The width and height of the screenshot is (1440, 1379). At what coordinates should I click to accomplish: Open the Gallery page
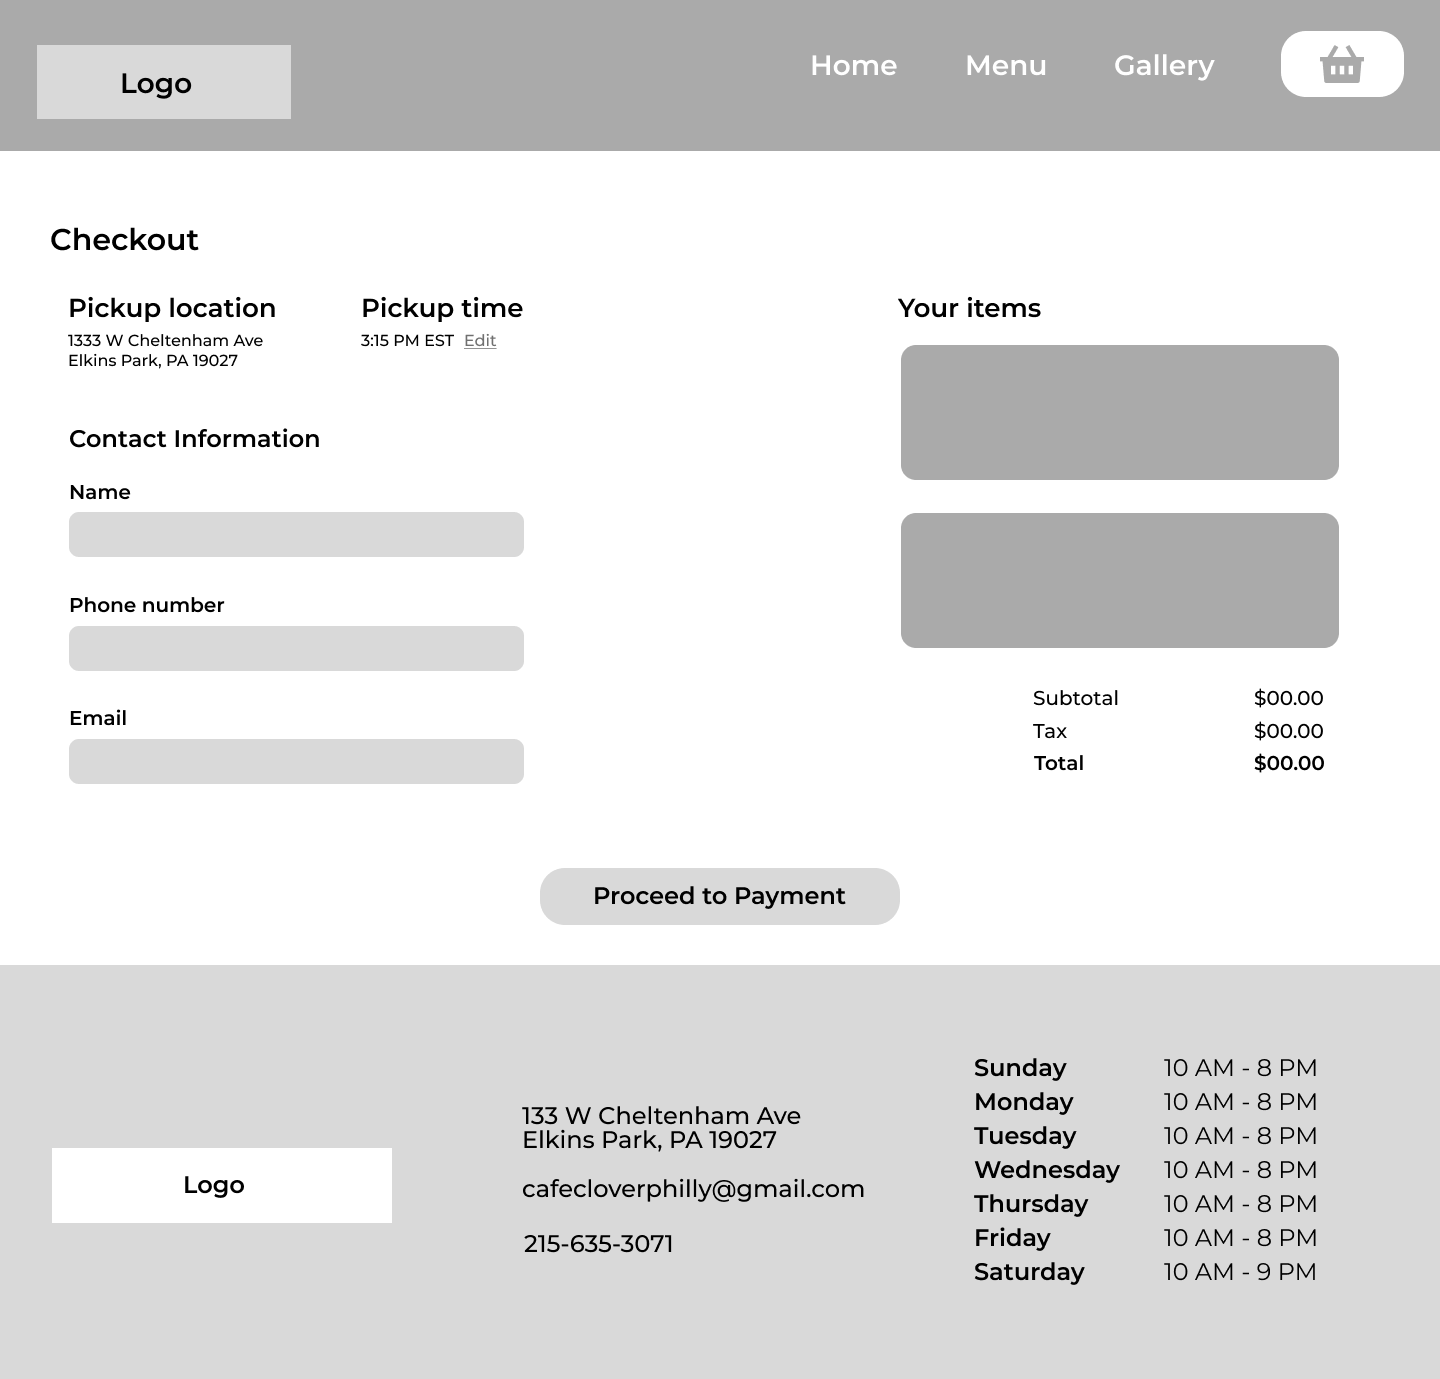coord(1164,65)
